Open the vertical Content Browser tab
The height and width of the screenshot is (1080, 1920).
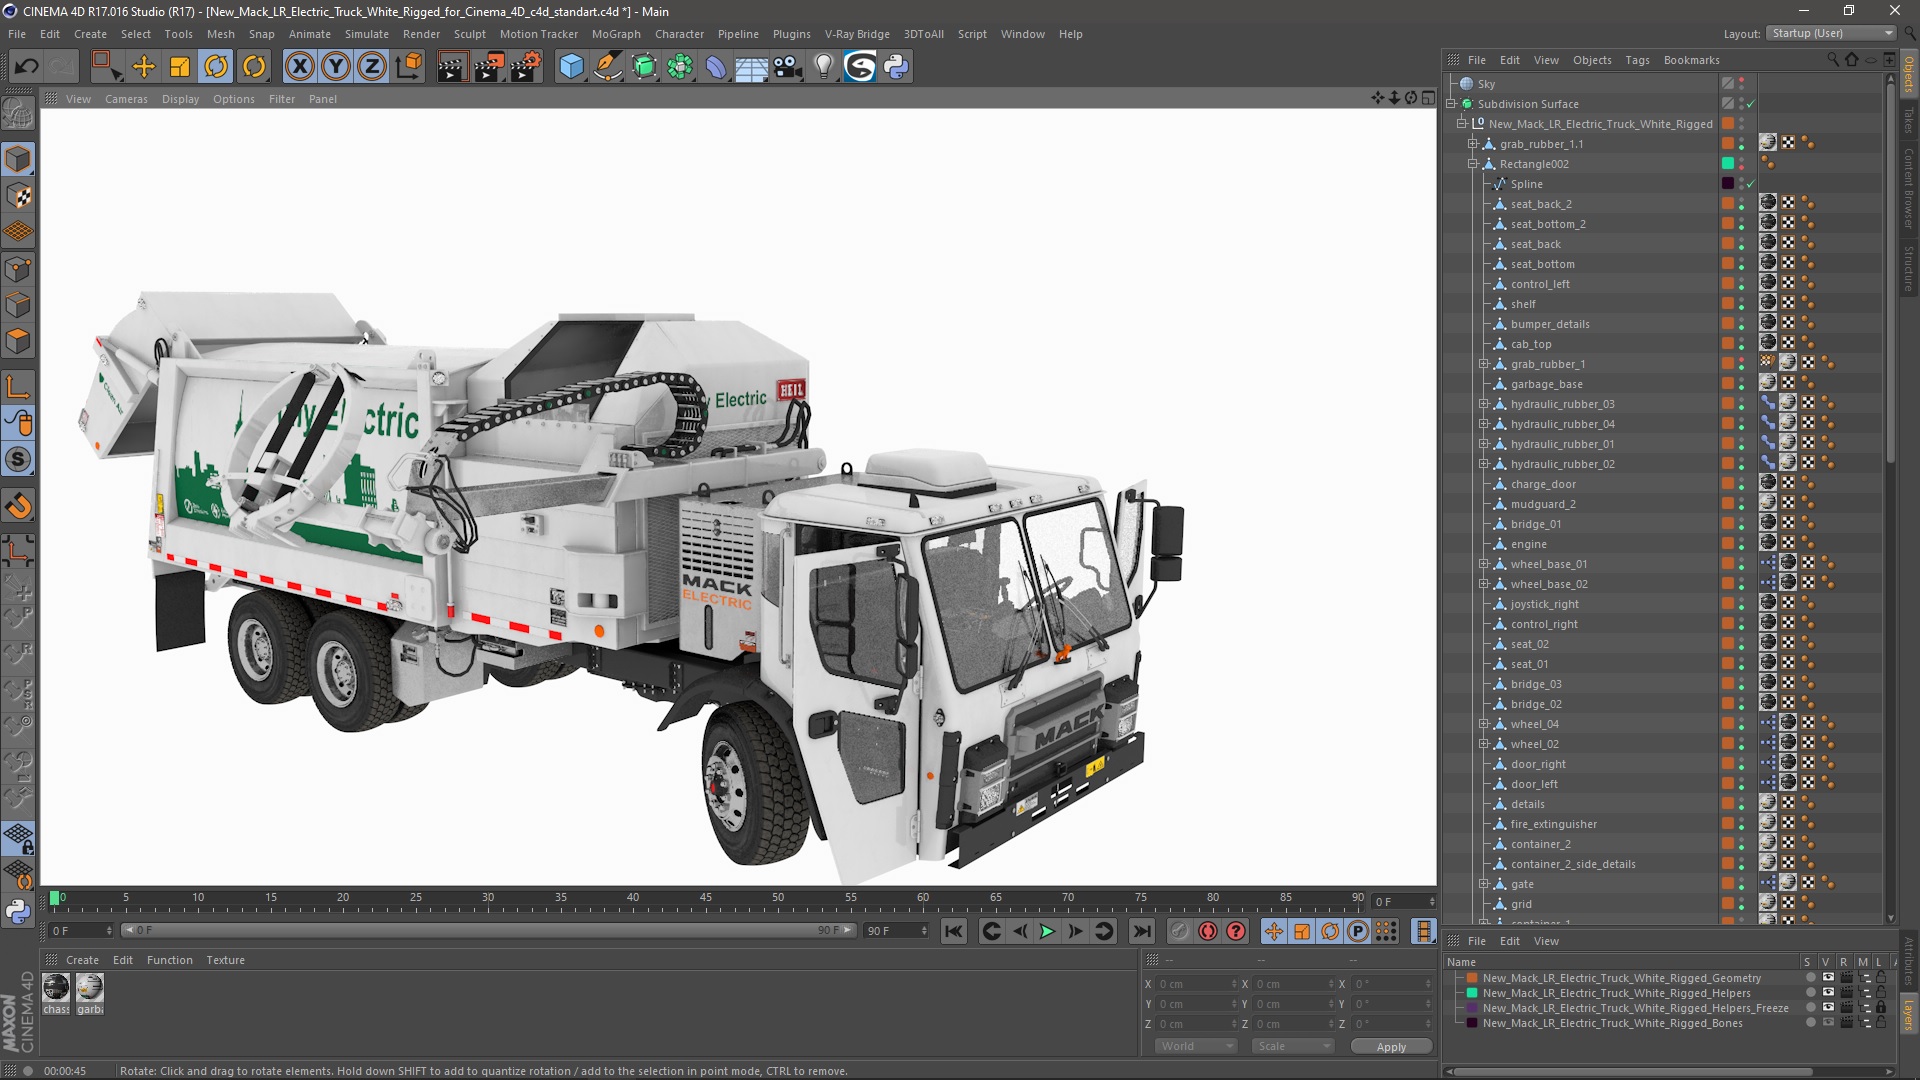pyautogui.click(x=1909, y=188)
